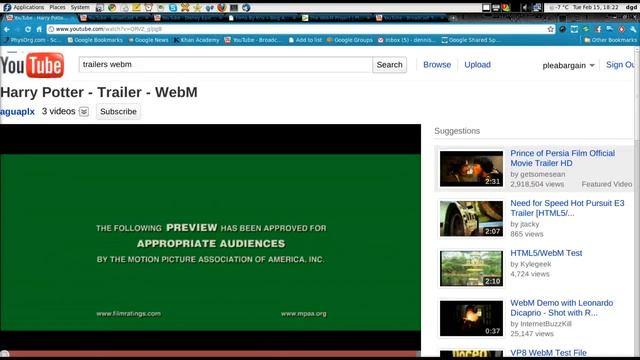This screenshot has height=360, width=640.
Task: Open HTML5/WebM Test thumbnail
Action: click(x=471, y=269)
